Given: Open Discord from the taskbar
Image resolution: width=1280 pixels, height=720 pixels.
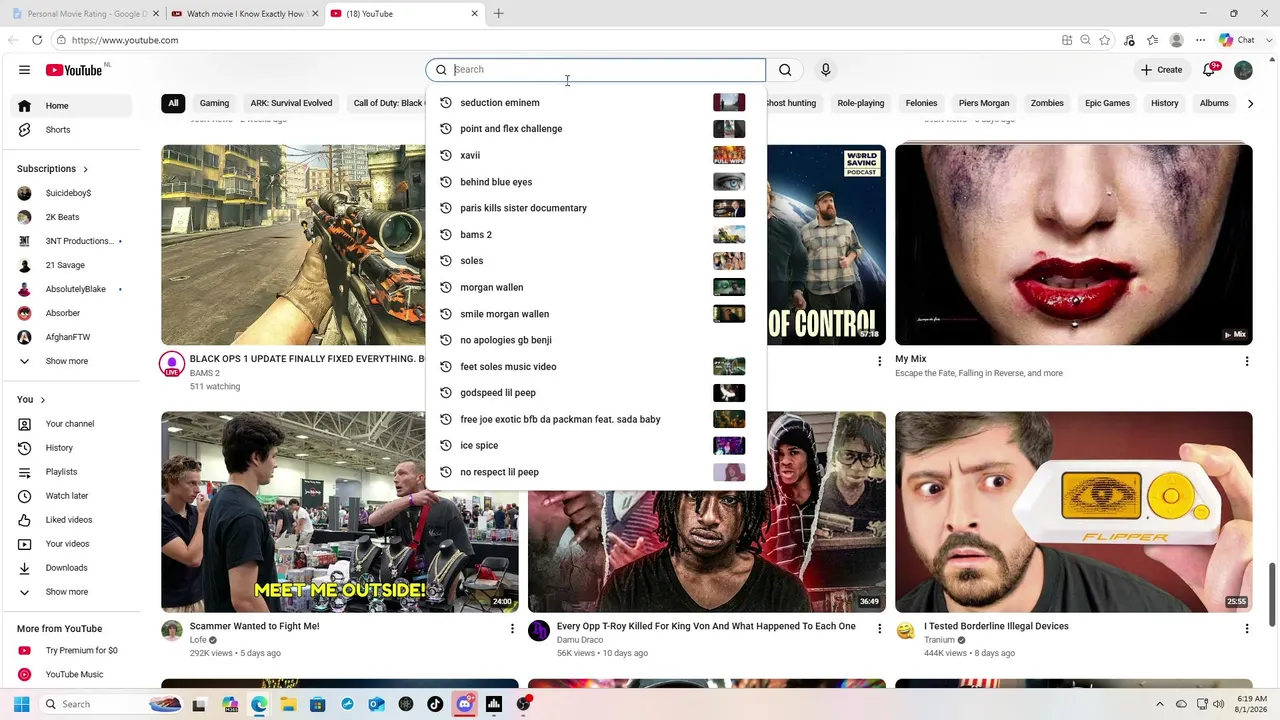Looking at the screenshot, I should [464, 704].
